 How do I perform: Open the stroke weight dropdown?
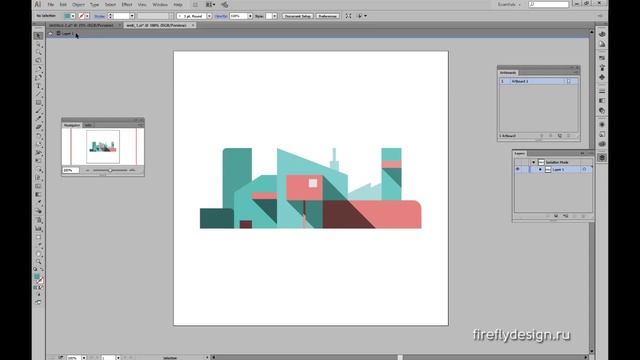132,16
